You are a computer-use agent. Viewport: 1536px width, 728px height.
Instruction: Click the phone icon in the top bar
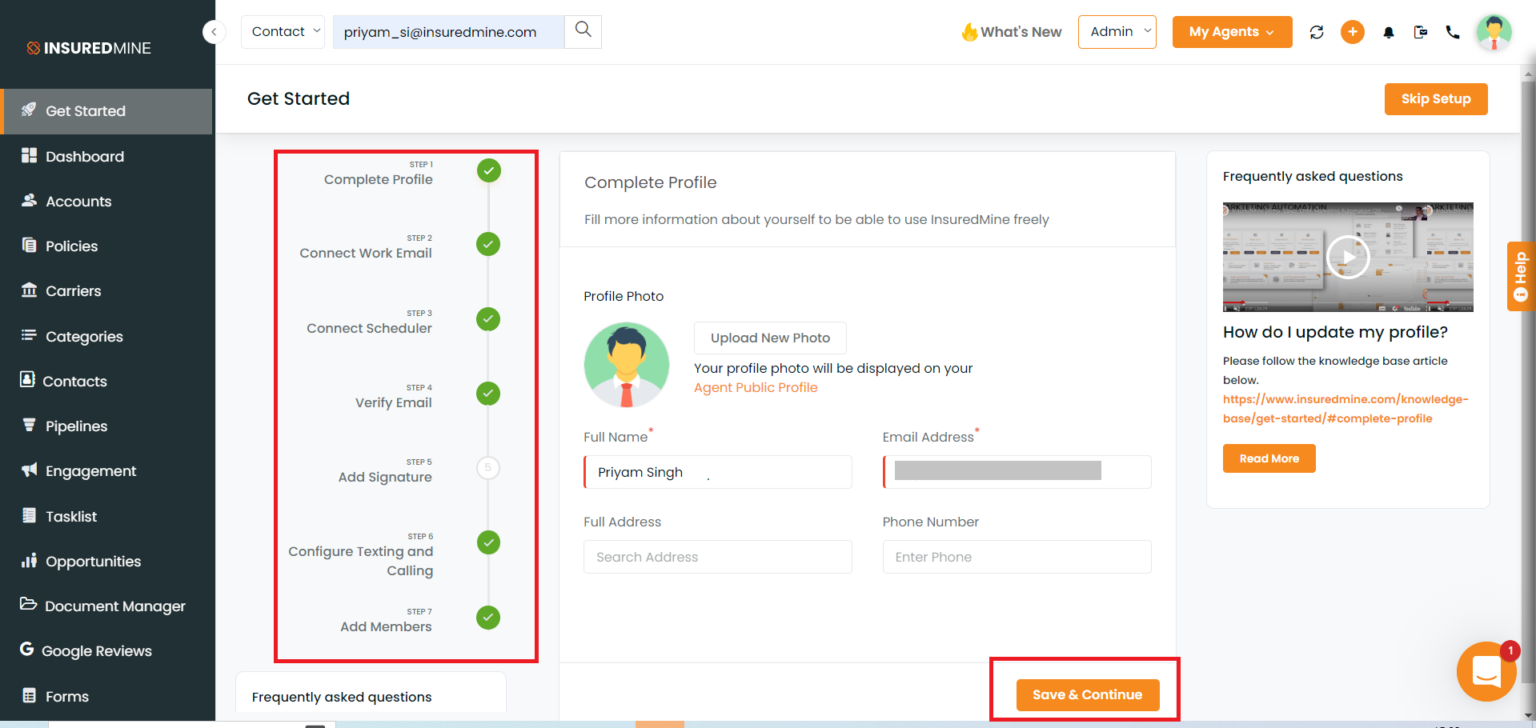[x=1452, y=32]
